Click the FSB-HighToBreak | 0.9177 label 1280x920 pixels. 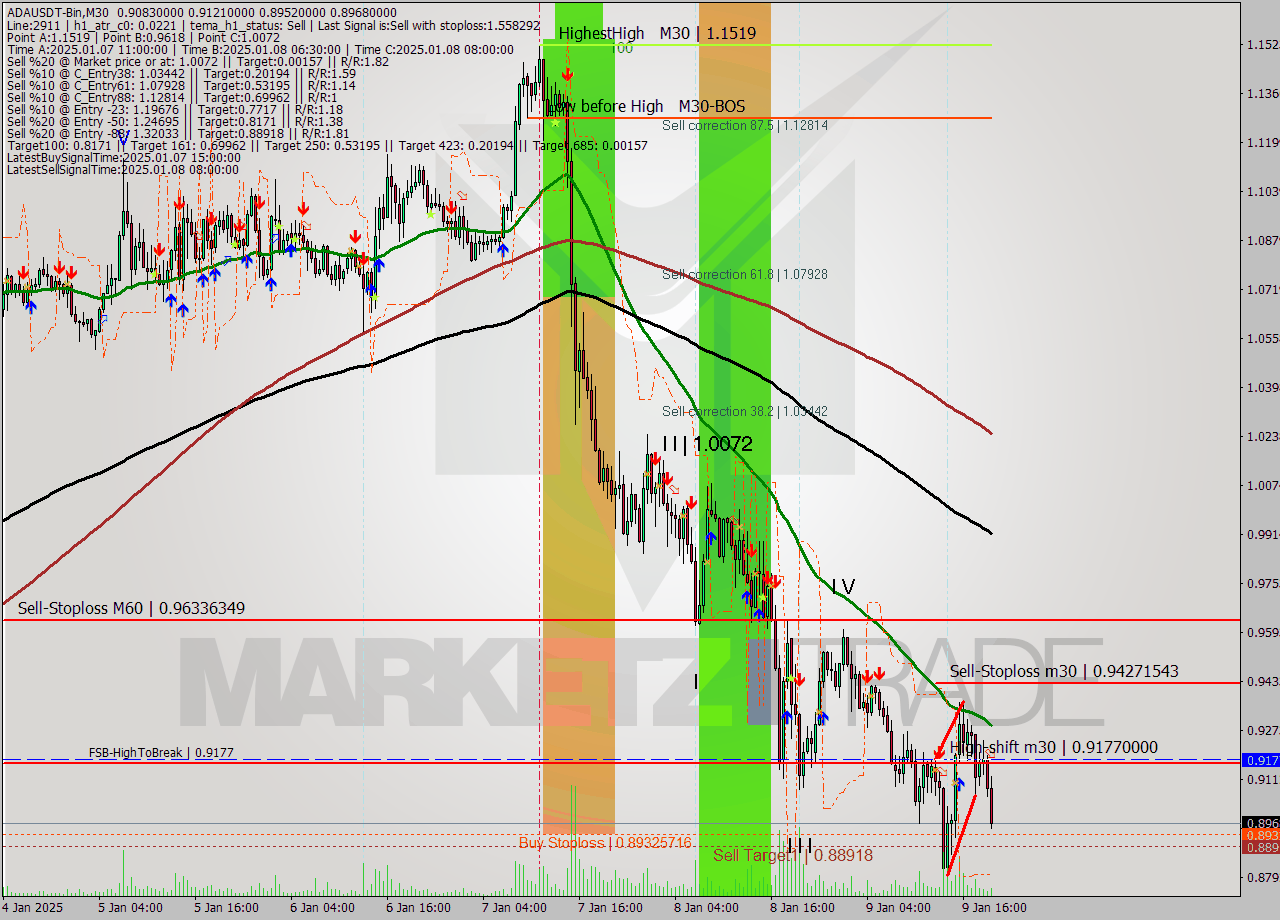click(x=161, y=752)
